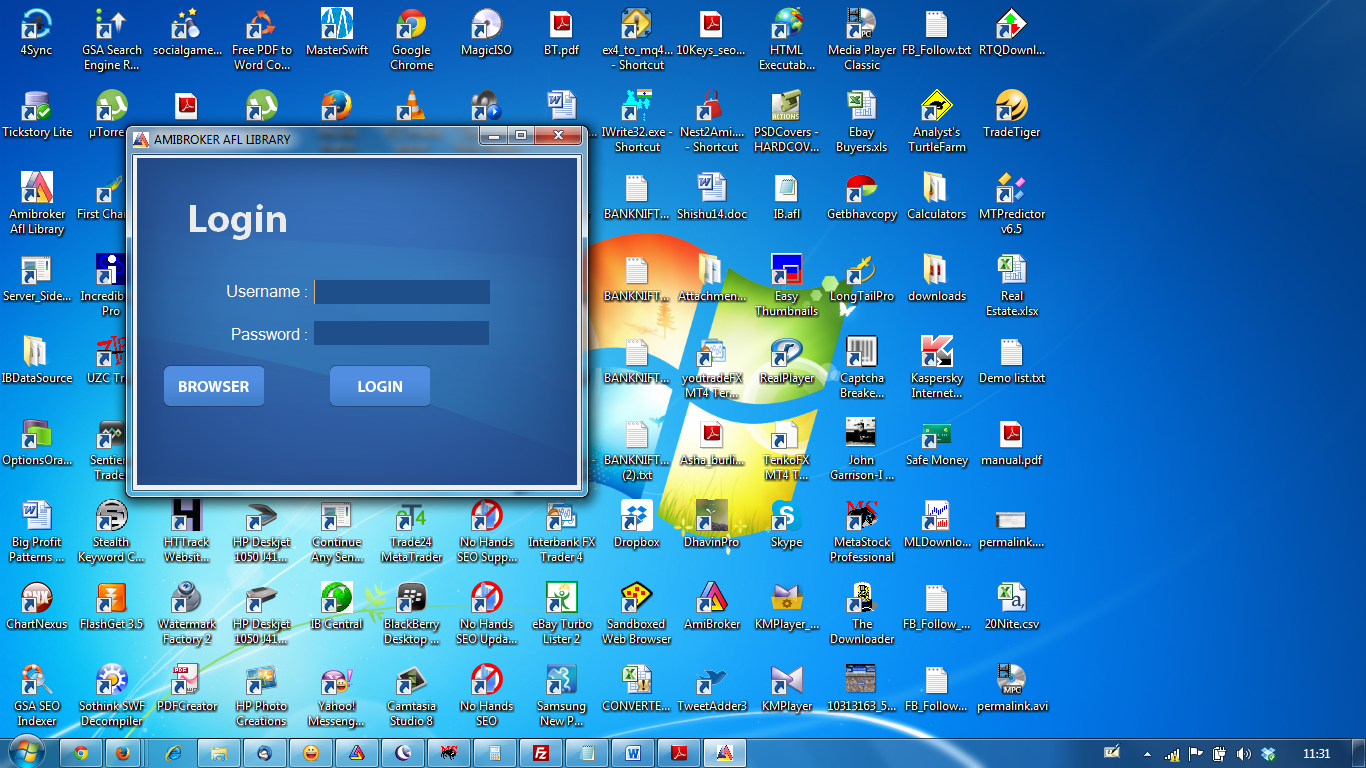Select the FB_Follow.txt file icon
Screen dimensions: 1366x768
coord(936,32)
